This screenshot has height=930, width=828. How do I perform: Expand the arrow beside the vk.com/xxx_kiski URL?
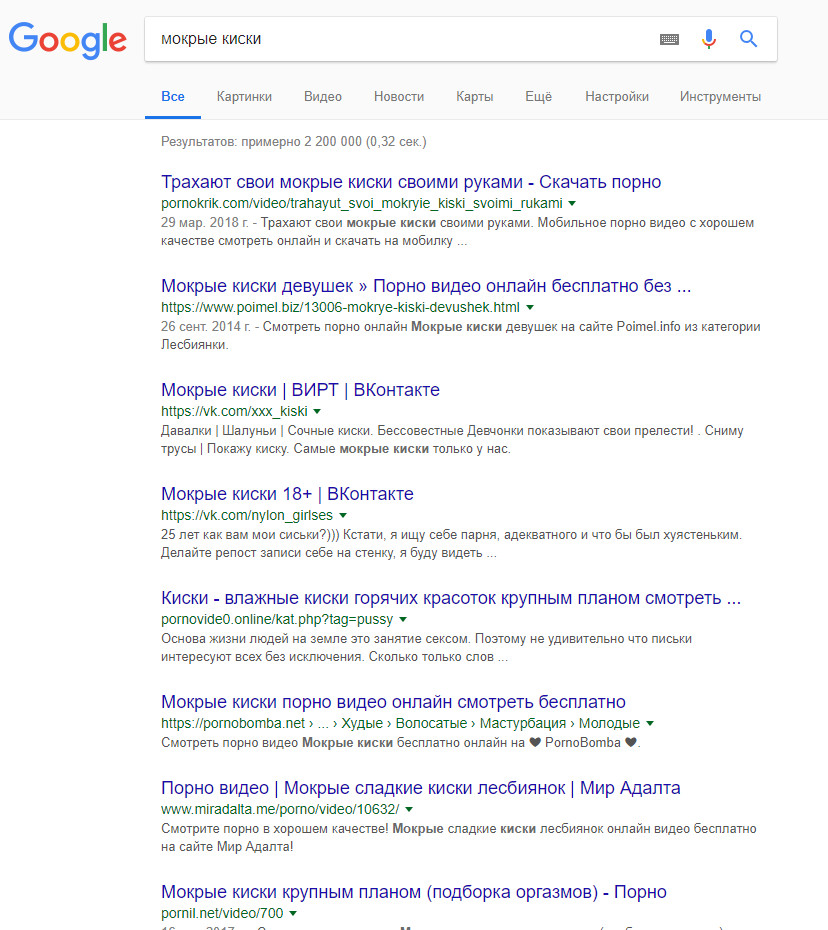[317, 411]
